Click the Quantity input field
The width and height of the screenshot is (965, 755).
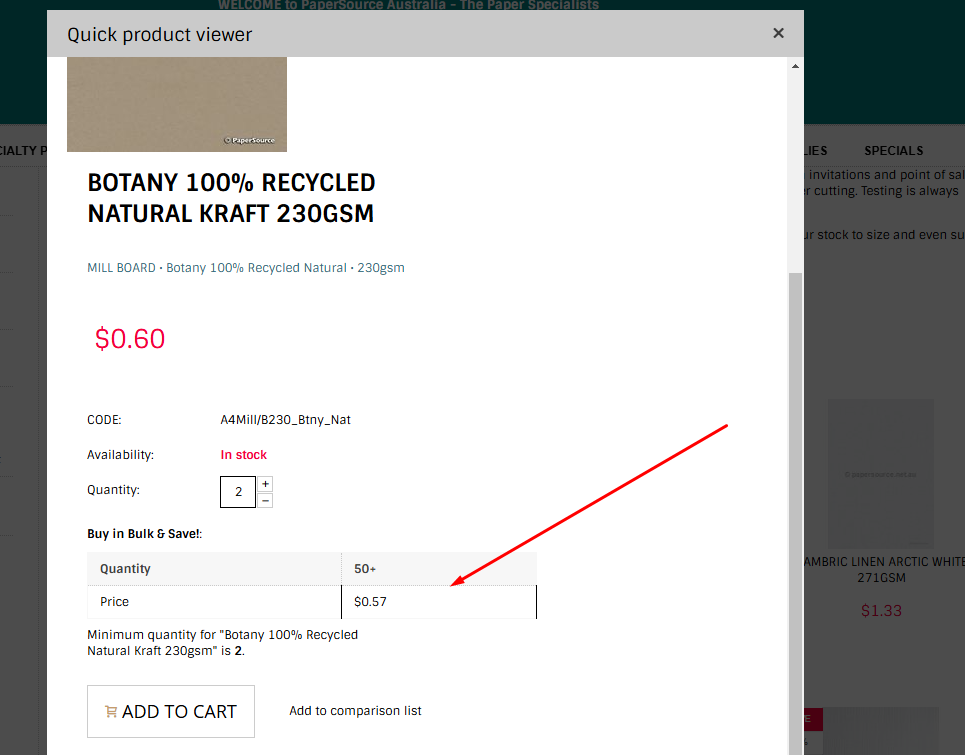click(x=238, y=492)
